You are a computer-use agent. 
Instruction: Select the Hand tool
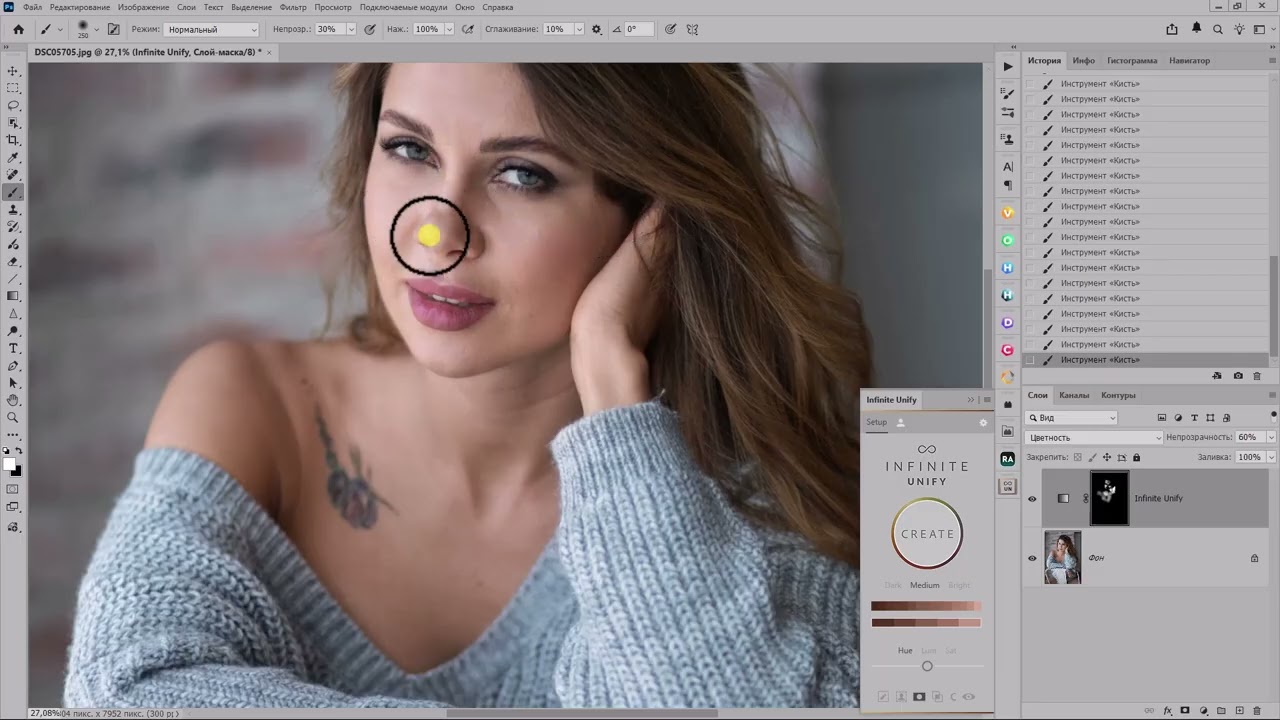click(13, 400)
